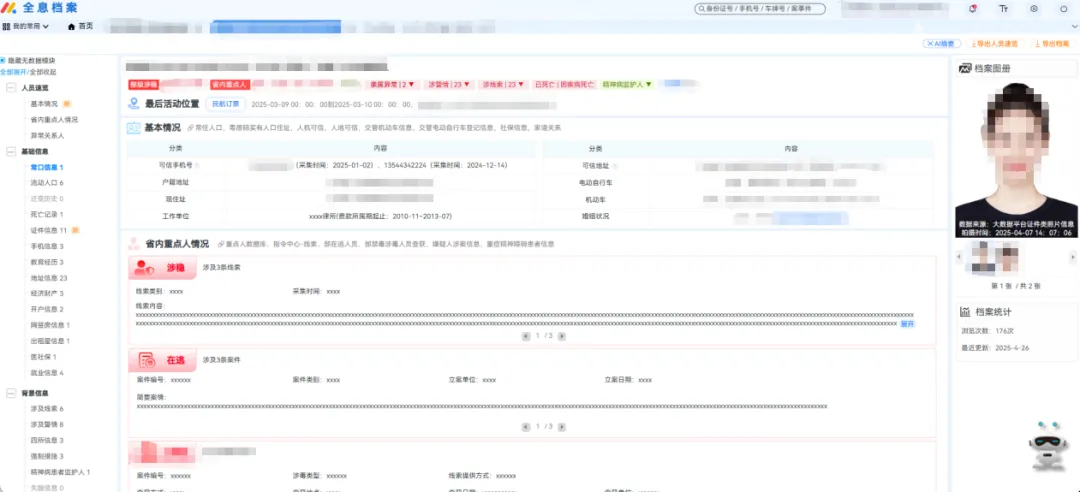Open the font size (Tт) setting

(1003, 9)
